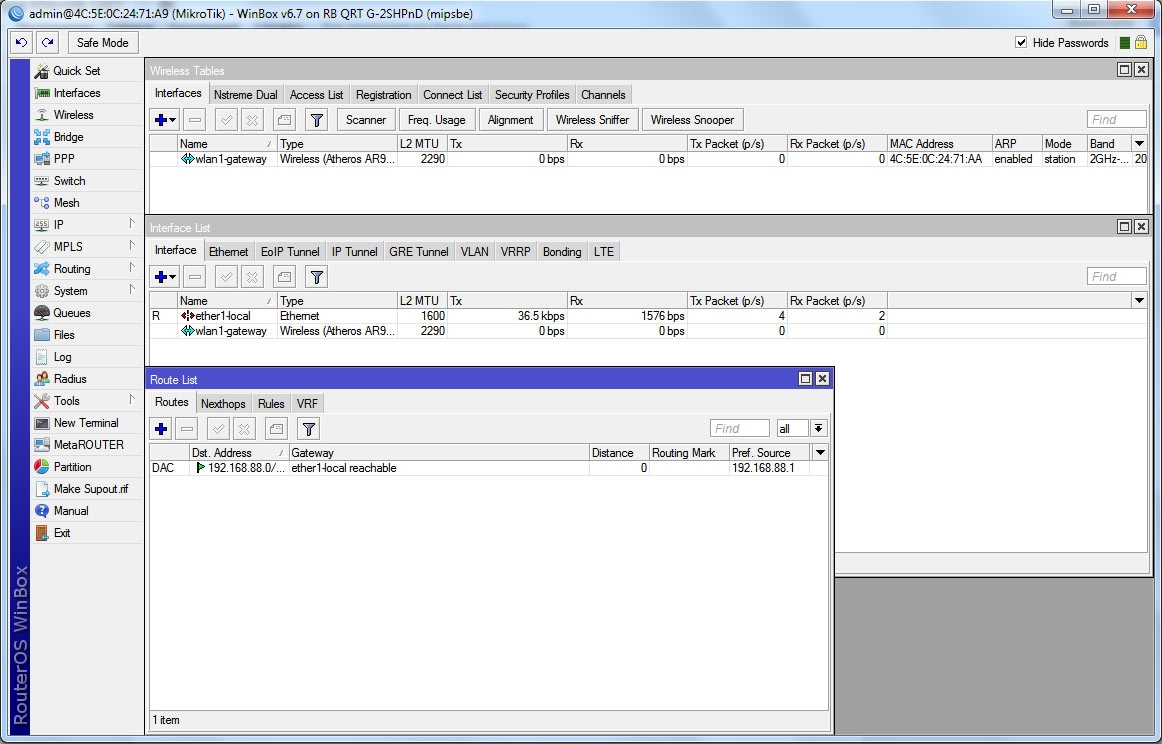1162x744 pixels.
Task: Open the column dropdown arrow in Interface List
Action: 1138,301
